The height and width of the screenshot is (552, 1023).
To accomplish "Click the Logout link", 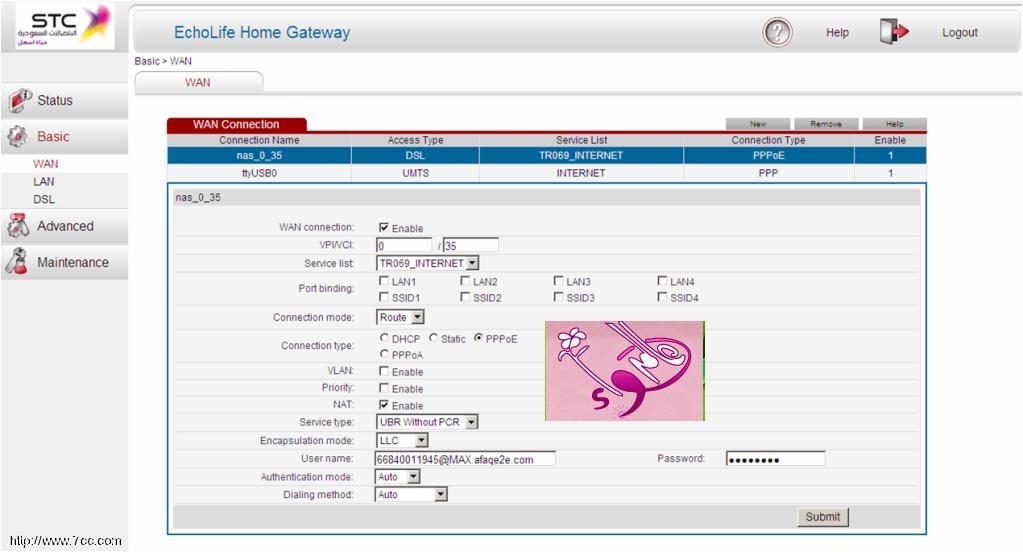I will 960,33.
